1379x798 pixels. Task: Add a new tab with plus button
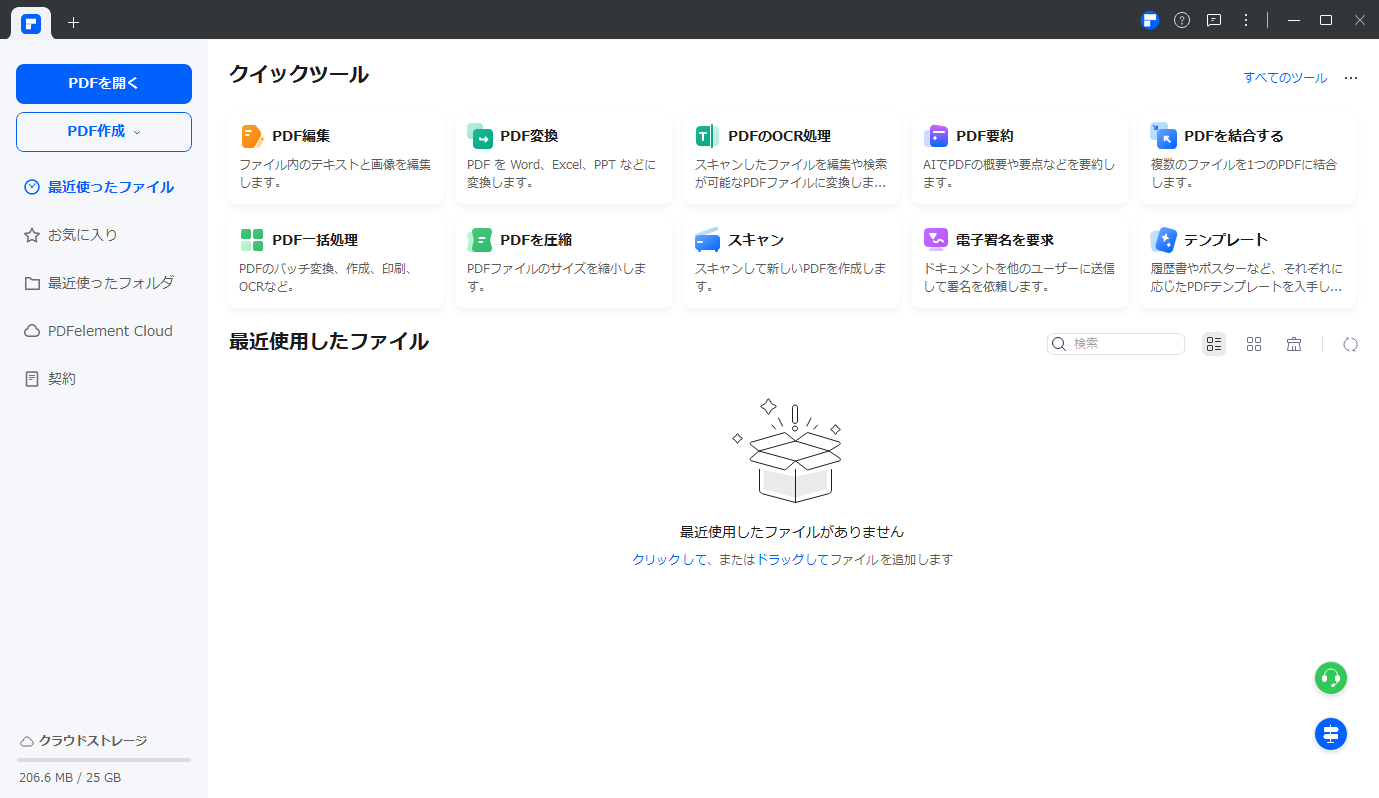pyautogui.click(x=73, y=22)
